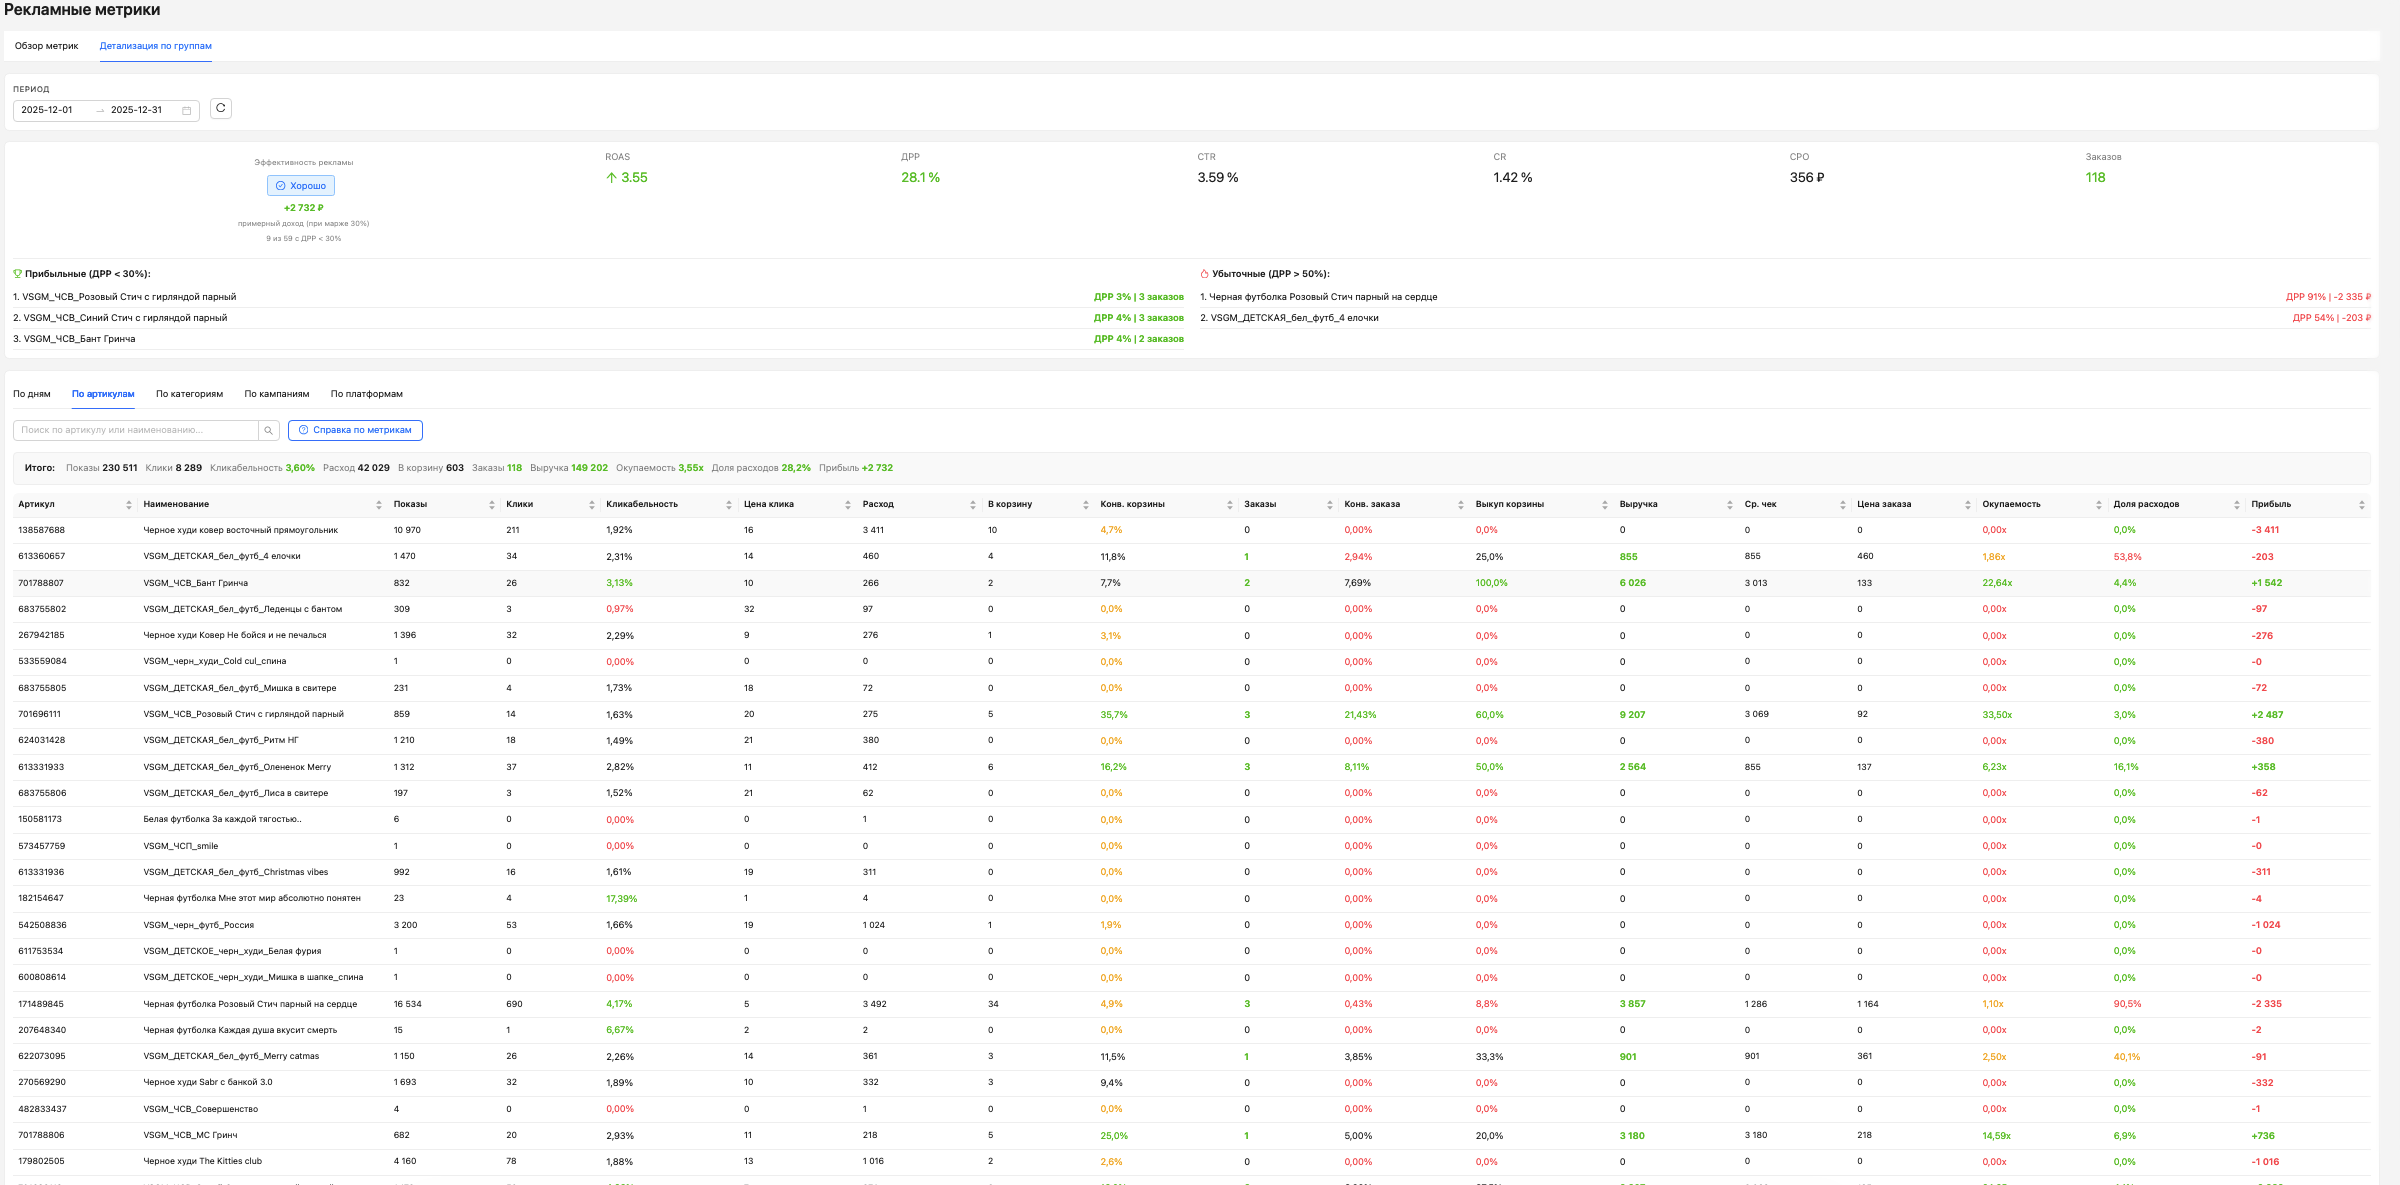Open the calendar icon in date range

point(187,110)
